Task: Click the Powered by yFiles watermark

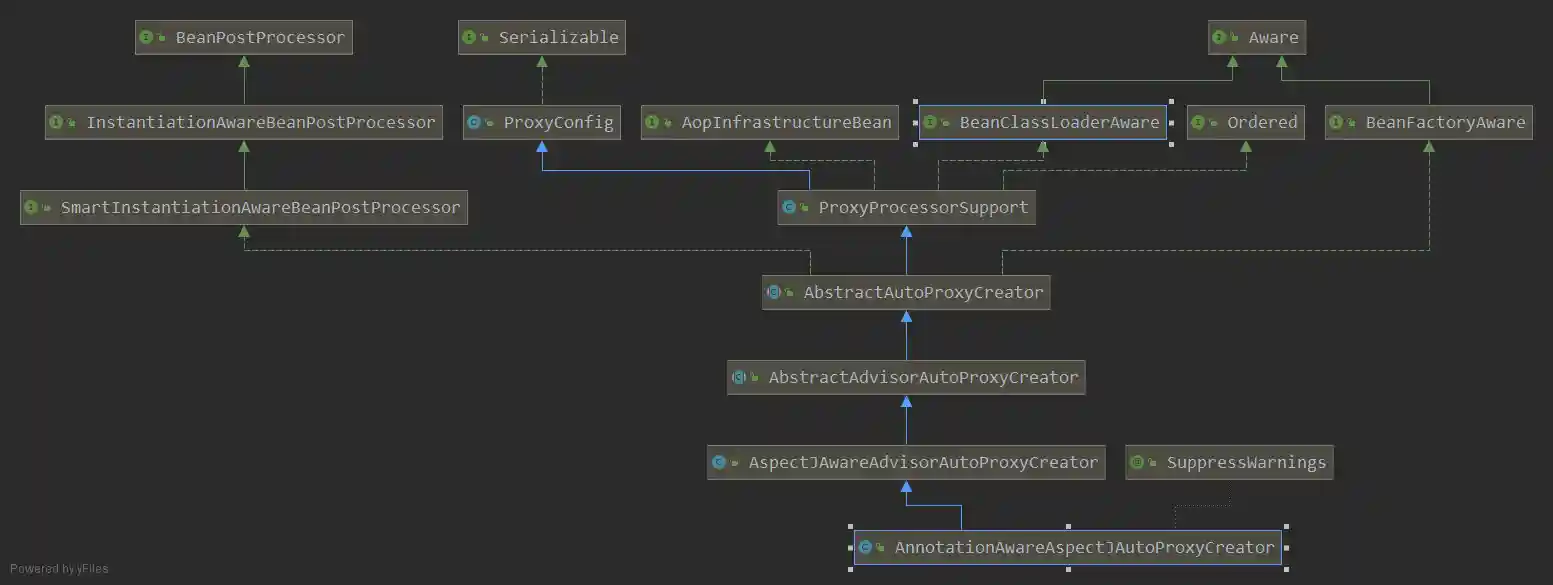Action: (x=59, y=569)
